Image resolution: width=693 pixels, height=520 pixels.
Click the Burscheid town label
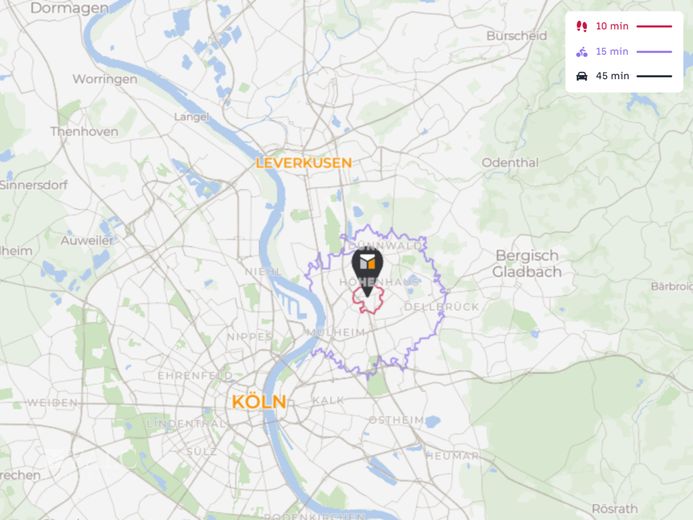click(517, 36)
